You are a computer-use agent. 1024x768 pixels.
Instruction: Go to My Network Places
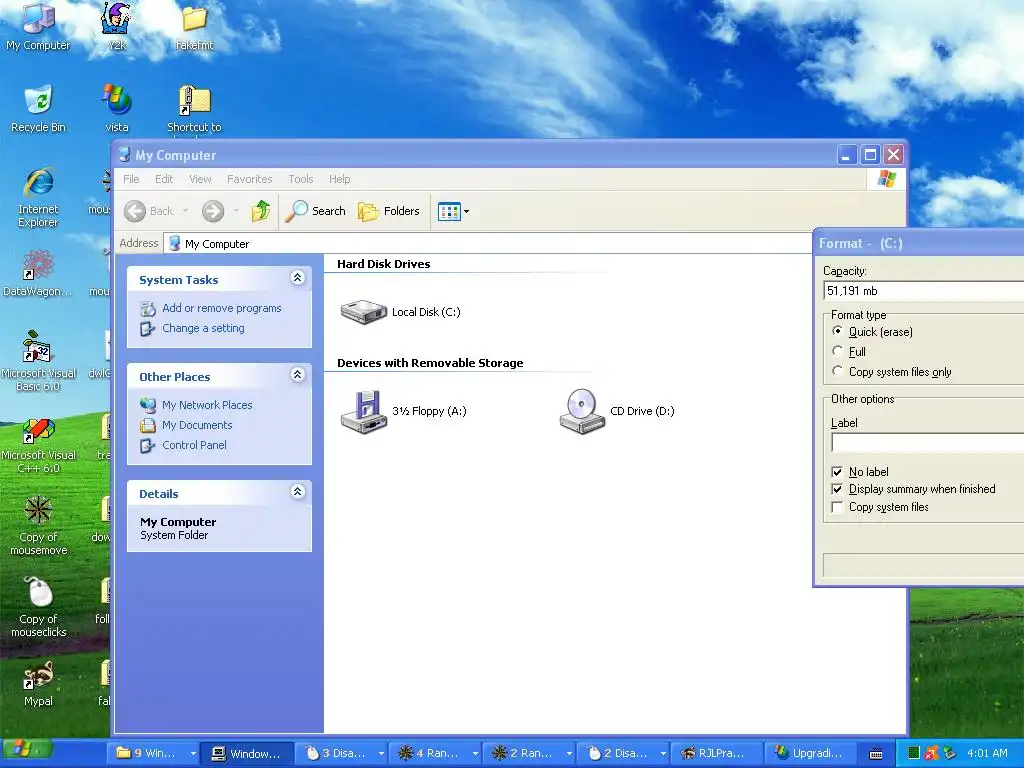[207, 405]
